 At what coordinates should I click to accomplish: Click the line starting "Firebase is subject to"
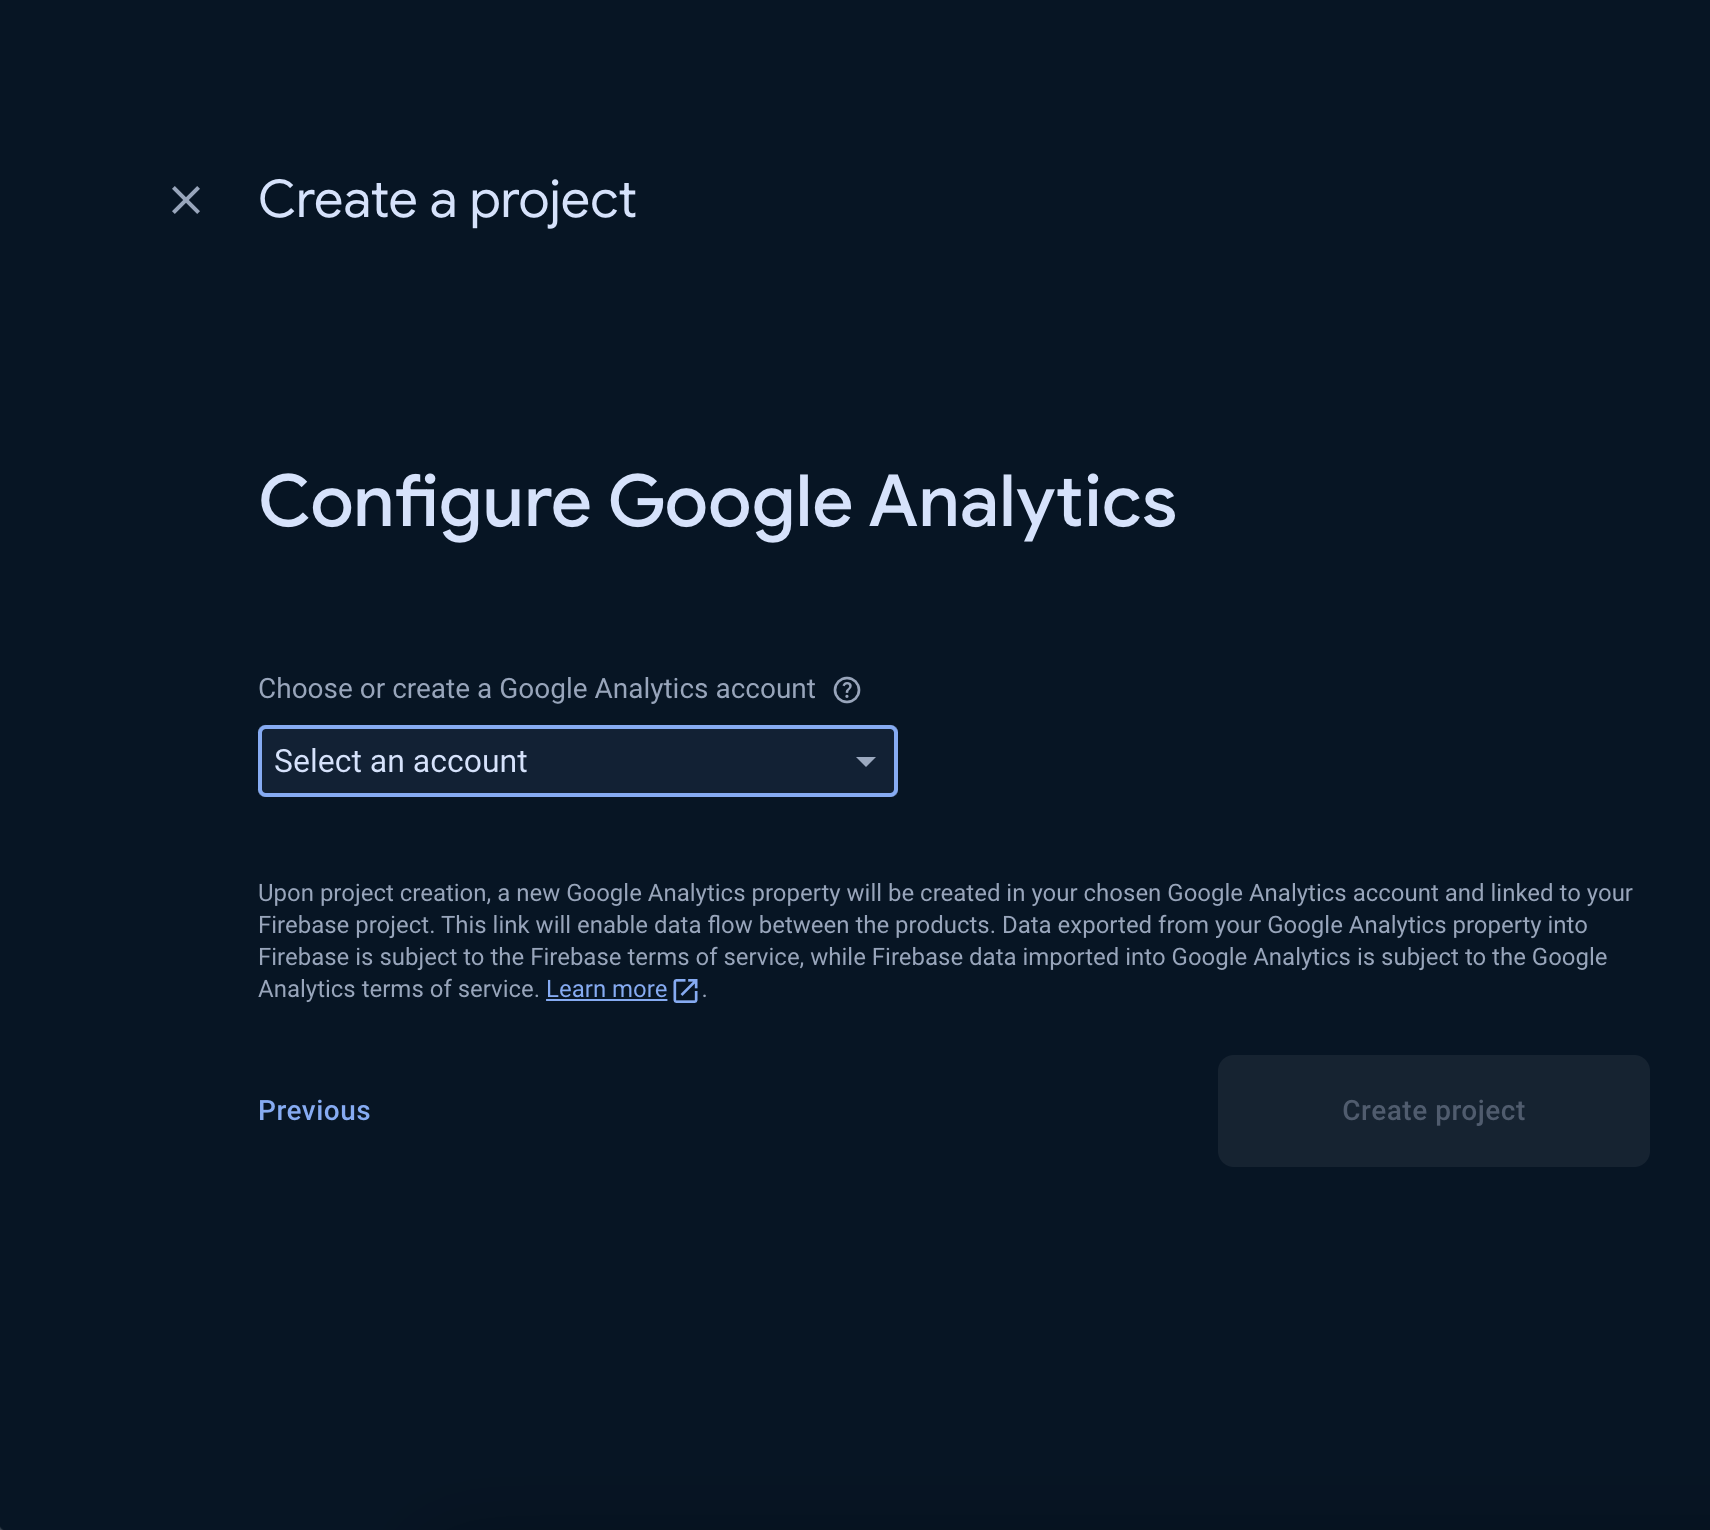tap(932, 957)
